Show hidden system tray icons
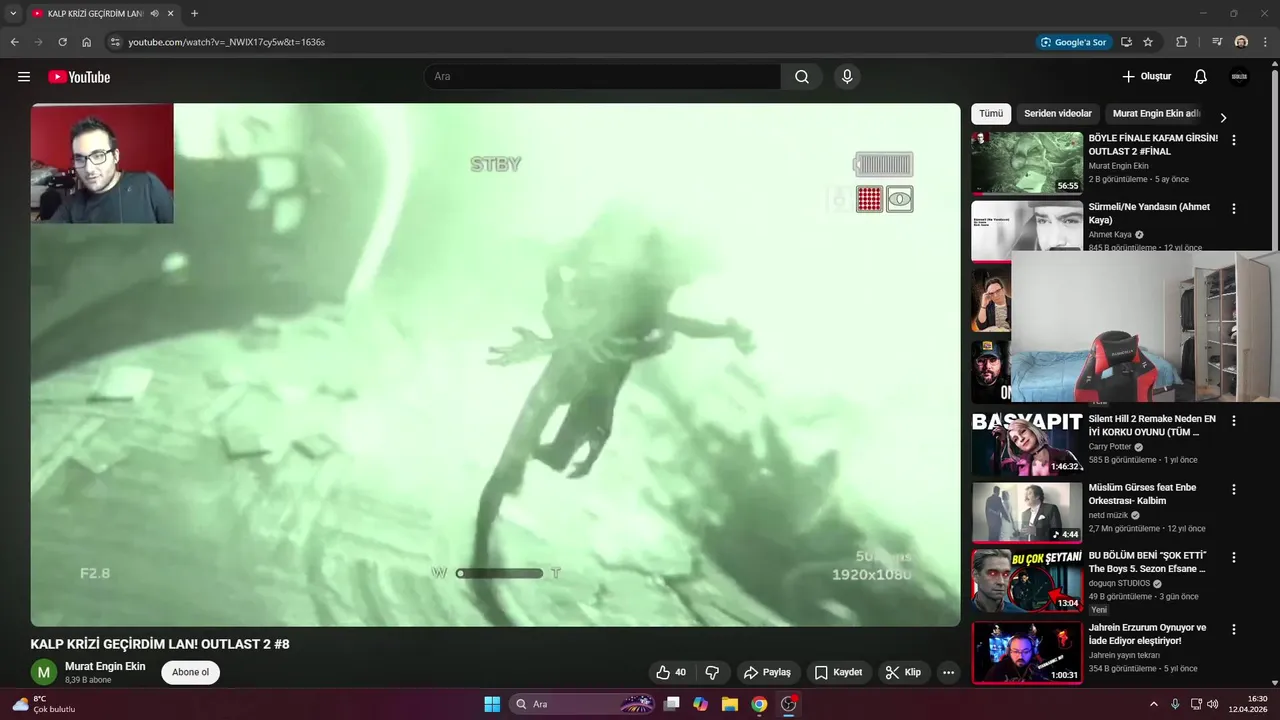This screenshot has height=720, width=1280. (x=1153, y=704)
